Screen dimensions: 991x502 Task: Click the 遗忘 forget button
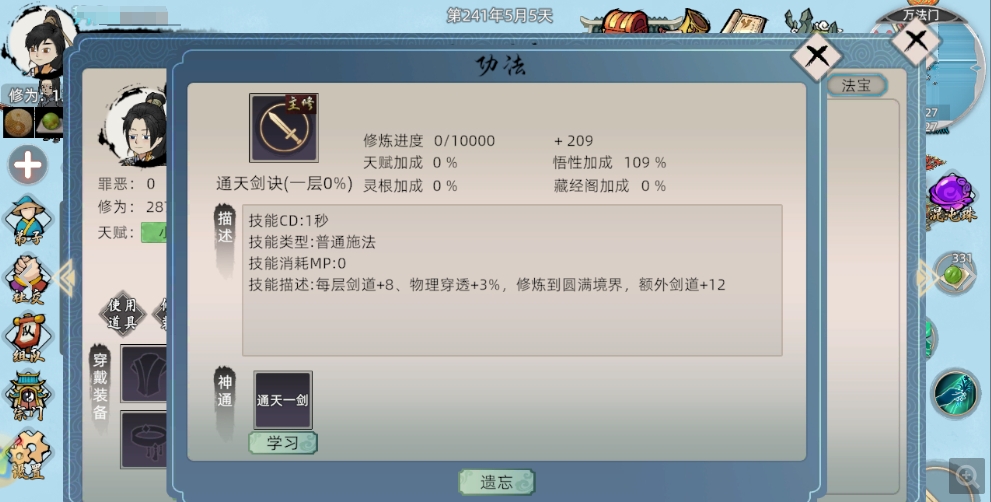click(496, 482)
